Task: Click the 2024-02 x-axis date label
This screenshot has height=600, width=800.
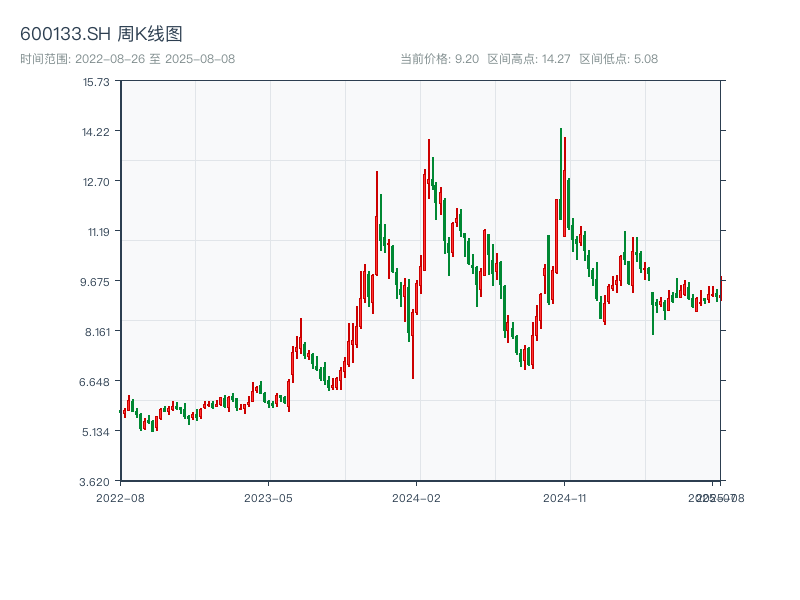Action: [417, 497]
